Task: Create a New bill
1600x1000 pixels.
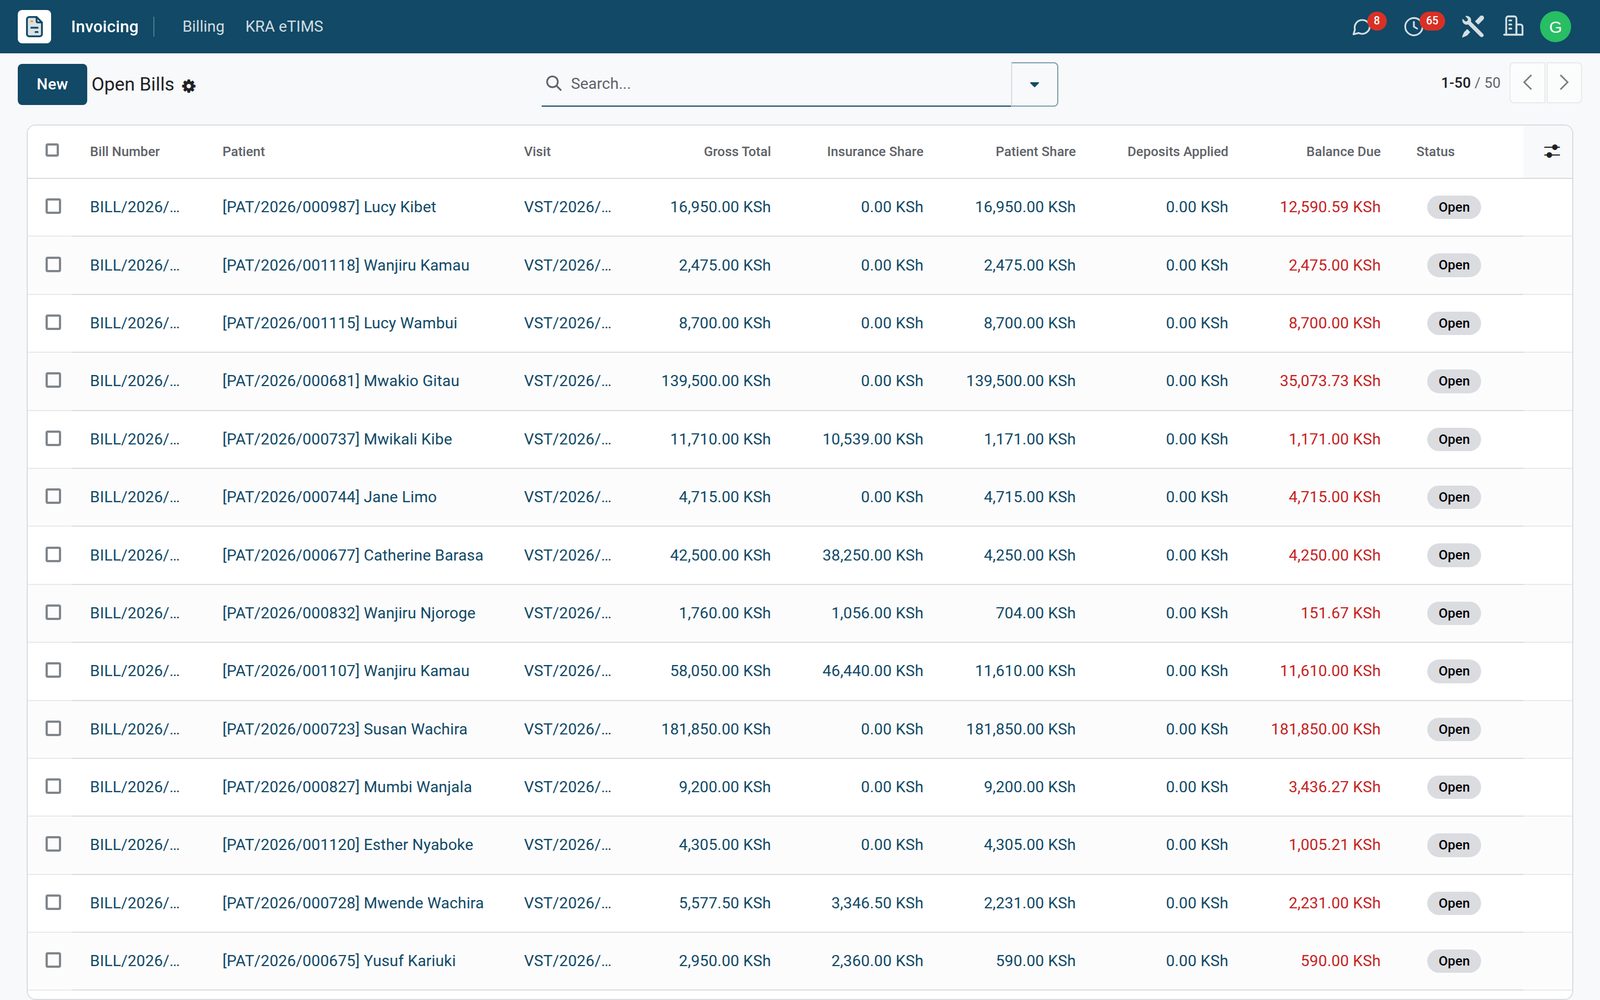Action: pos(52,84)
